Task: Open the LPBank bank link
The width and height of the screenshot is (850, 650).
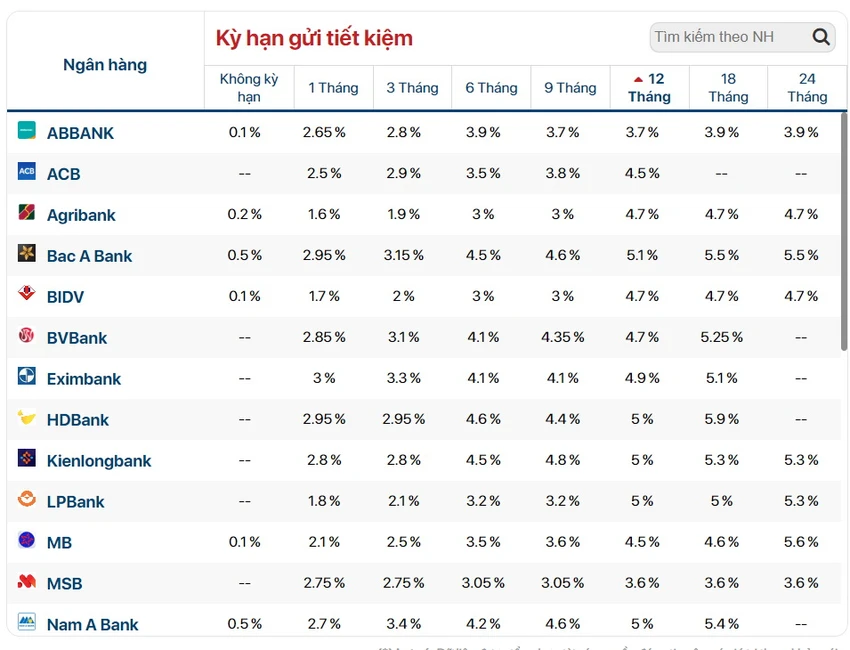Action: (75, 501)
